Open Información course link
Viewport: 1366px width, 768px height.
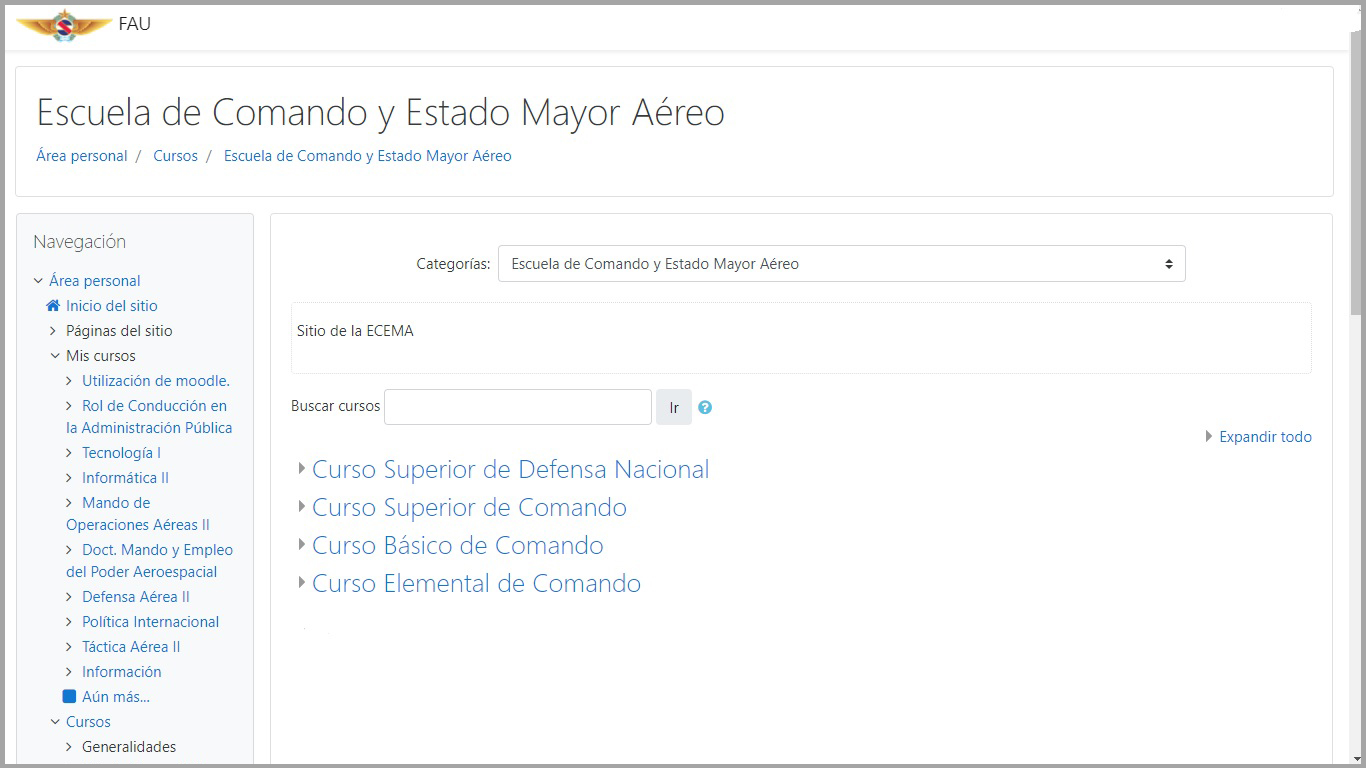121,672
